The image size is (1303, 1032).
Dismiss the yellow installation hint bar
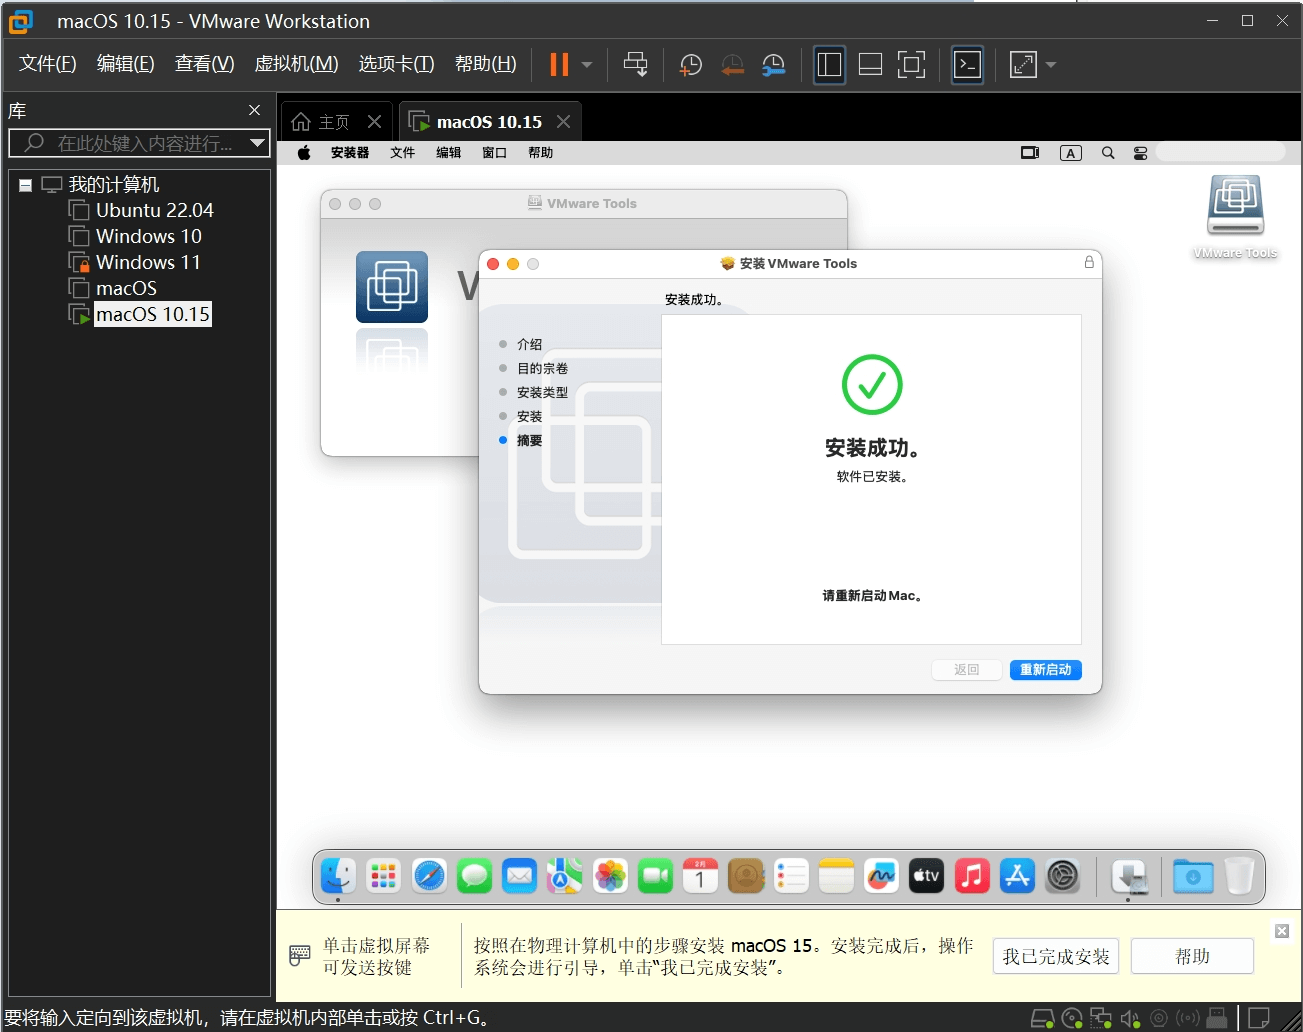(x=1282, y=931)
